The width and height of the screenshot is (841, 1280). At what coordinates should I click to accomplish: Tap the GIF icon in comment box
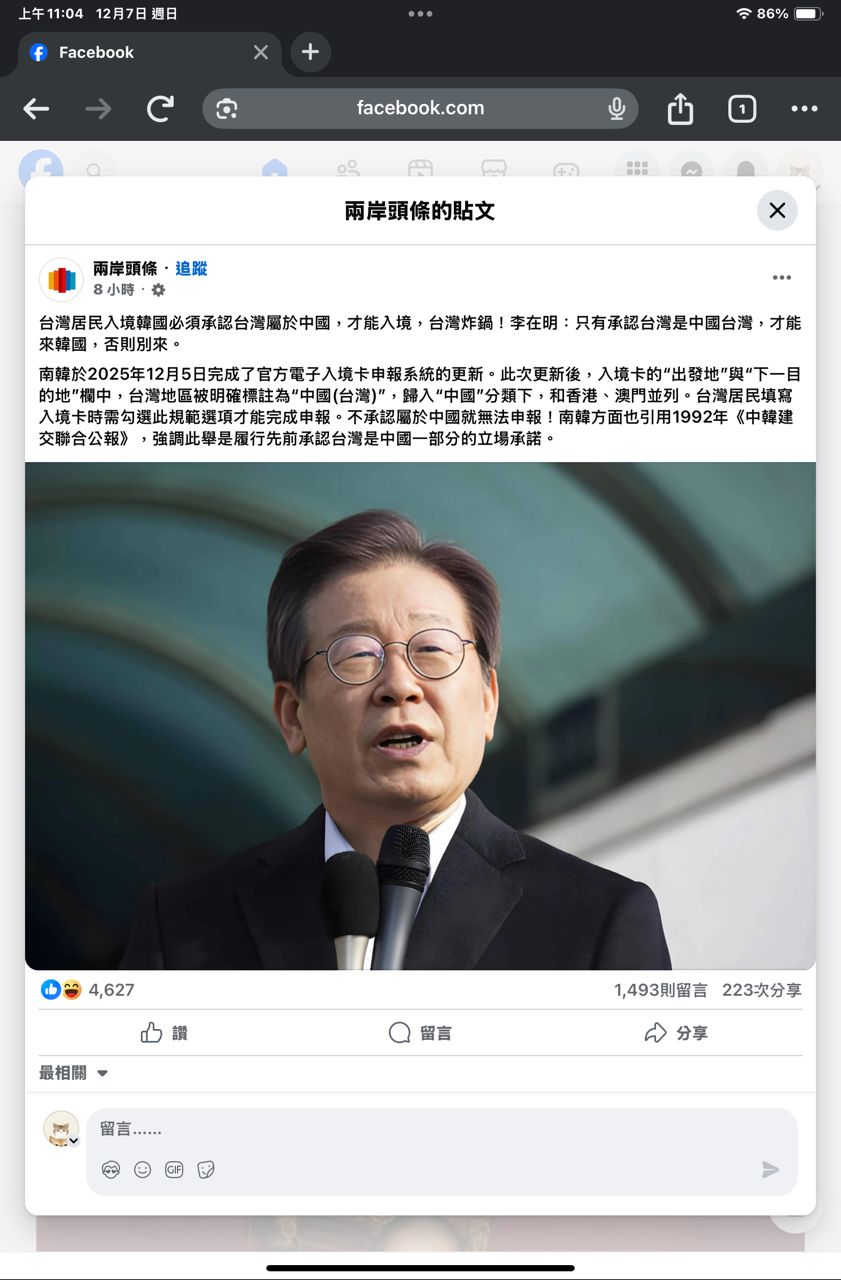[174, 1169]
